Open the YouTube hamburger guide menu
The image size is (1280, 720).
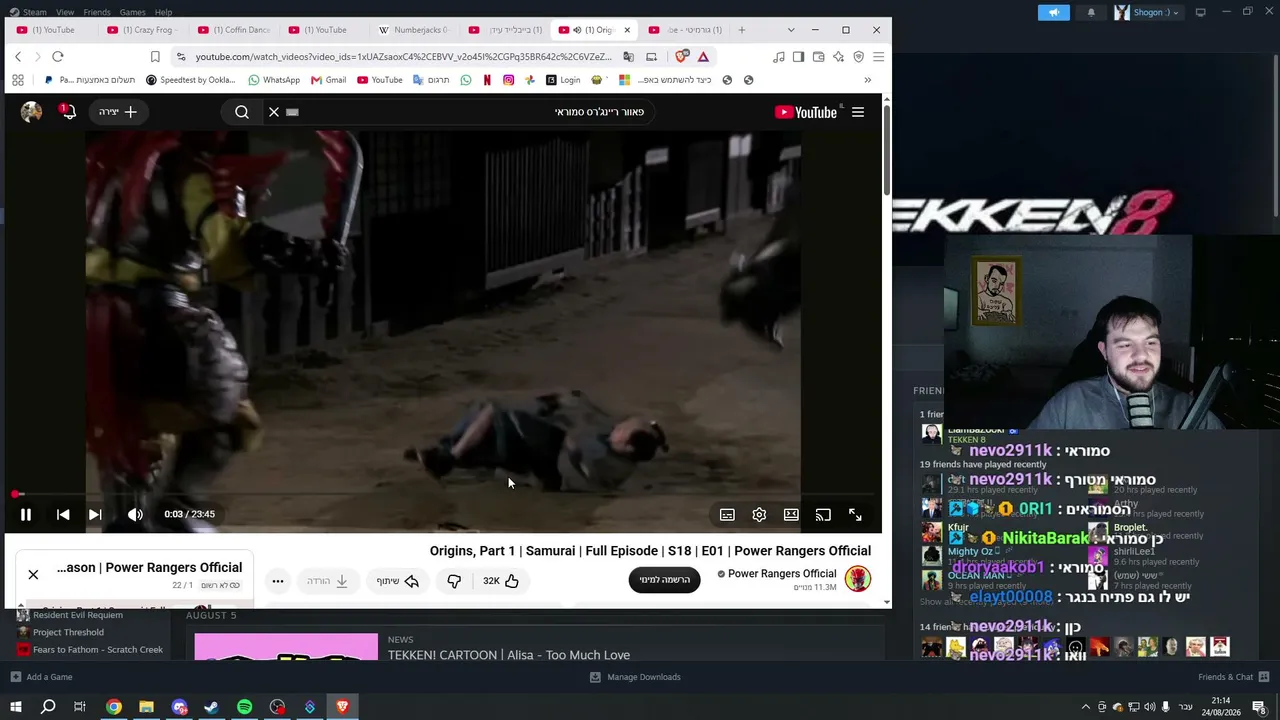coord(858,112)
